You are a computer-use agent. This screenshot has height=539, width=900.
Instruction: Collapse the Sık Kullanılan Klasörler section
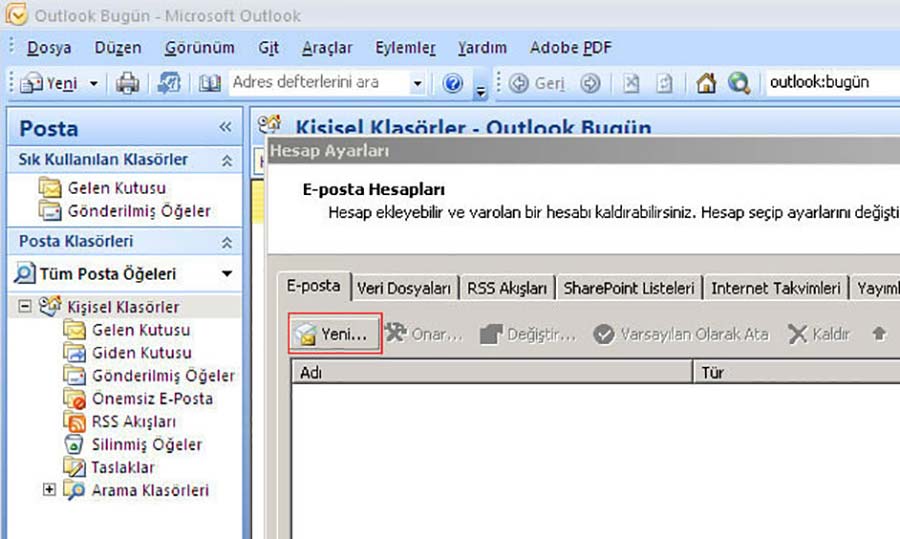227,161
